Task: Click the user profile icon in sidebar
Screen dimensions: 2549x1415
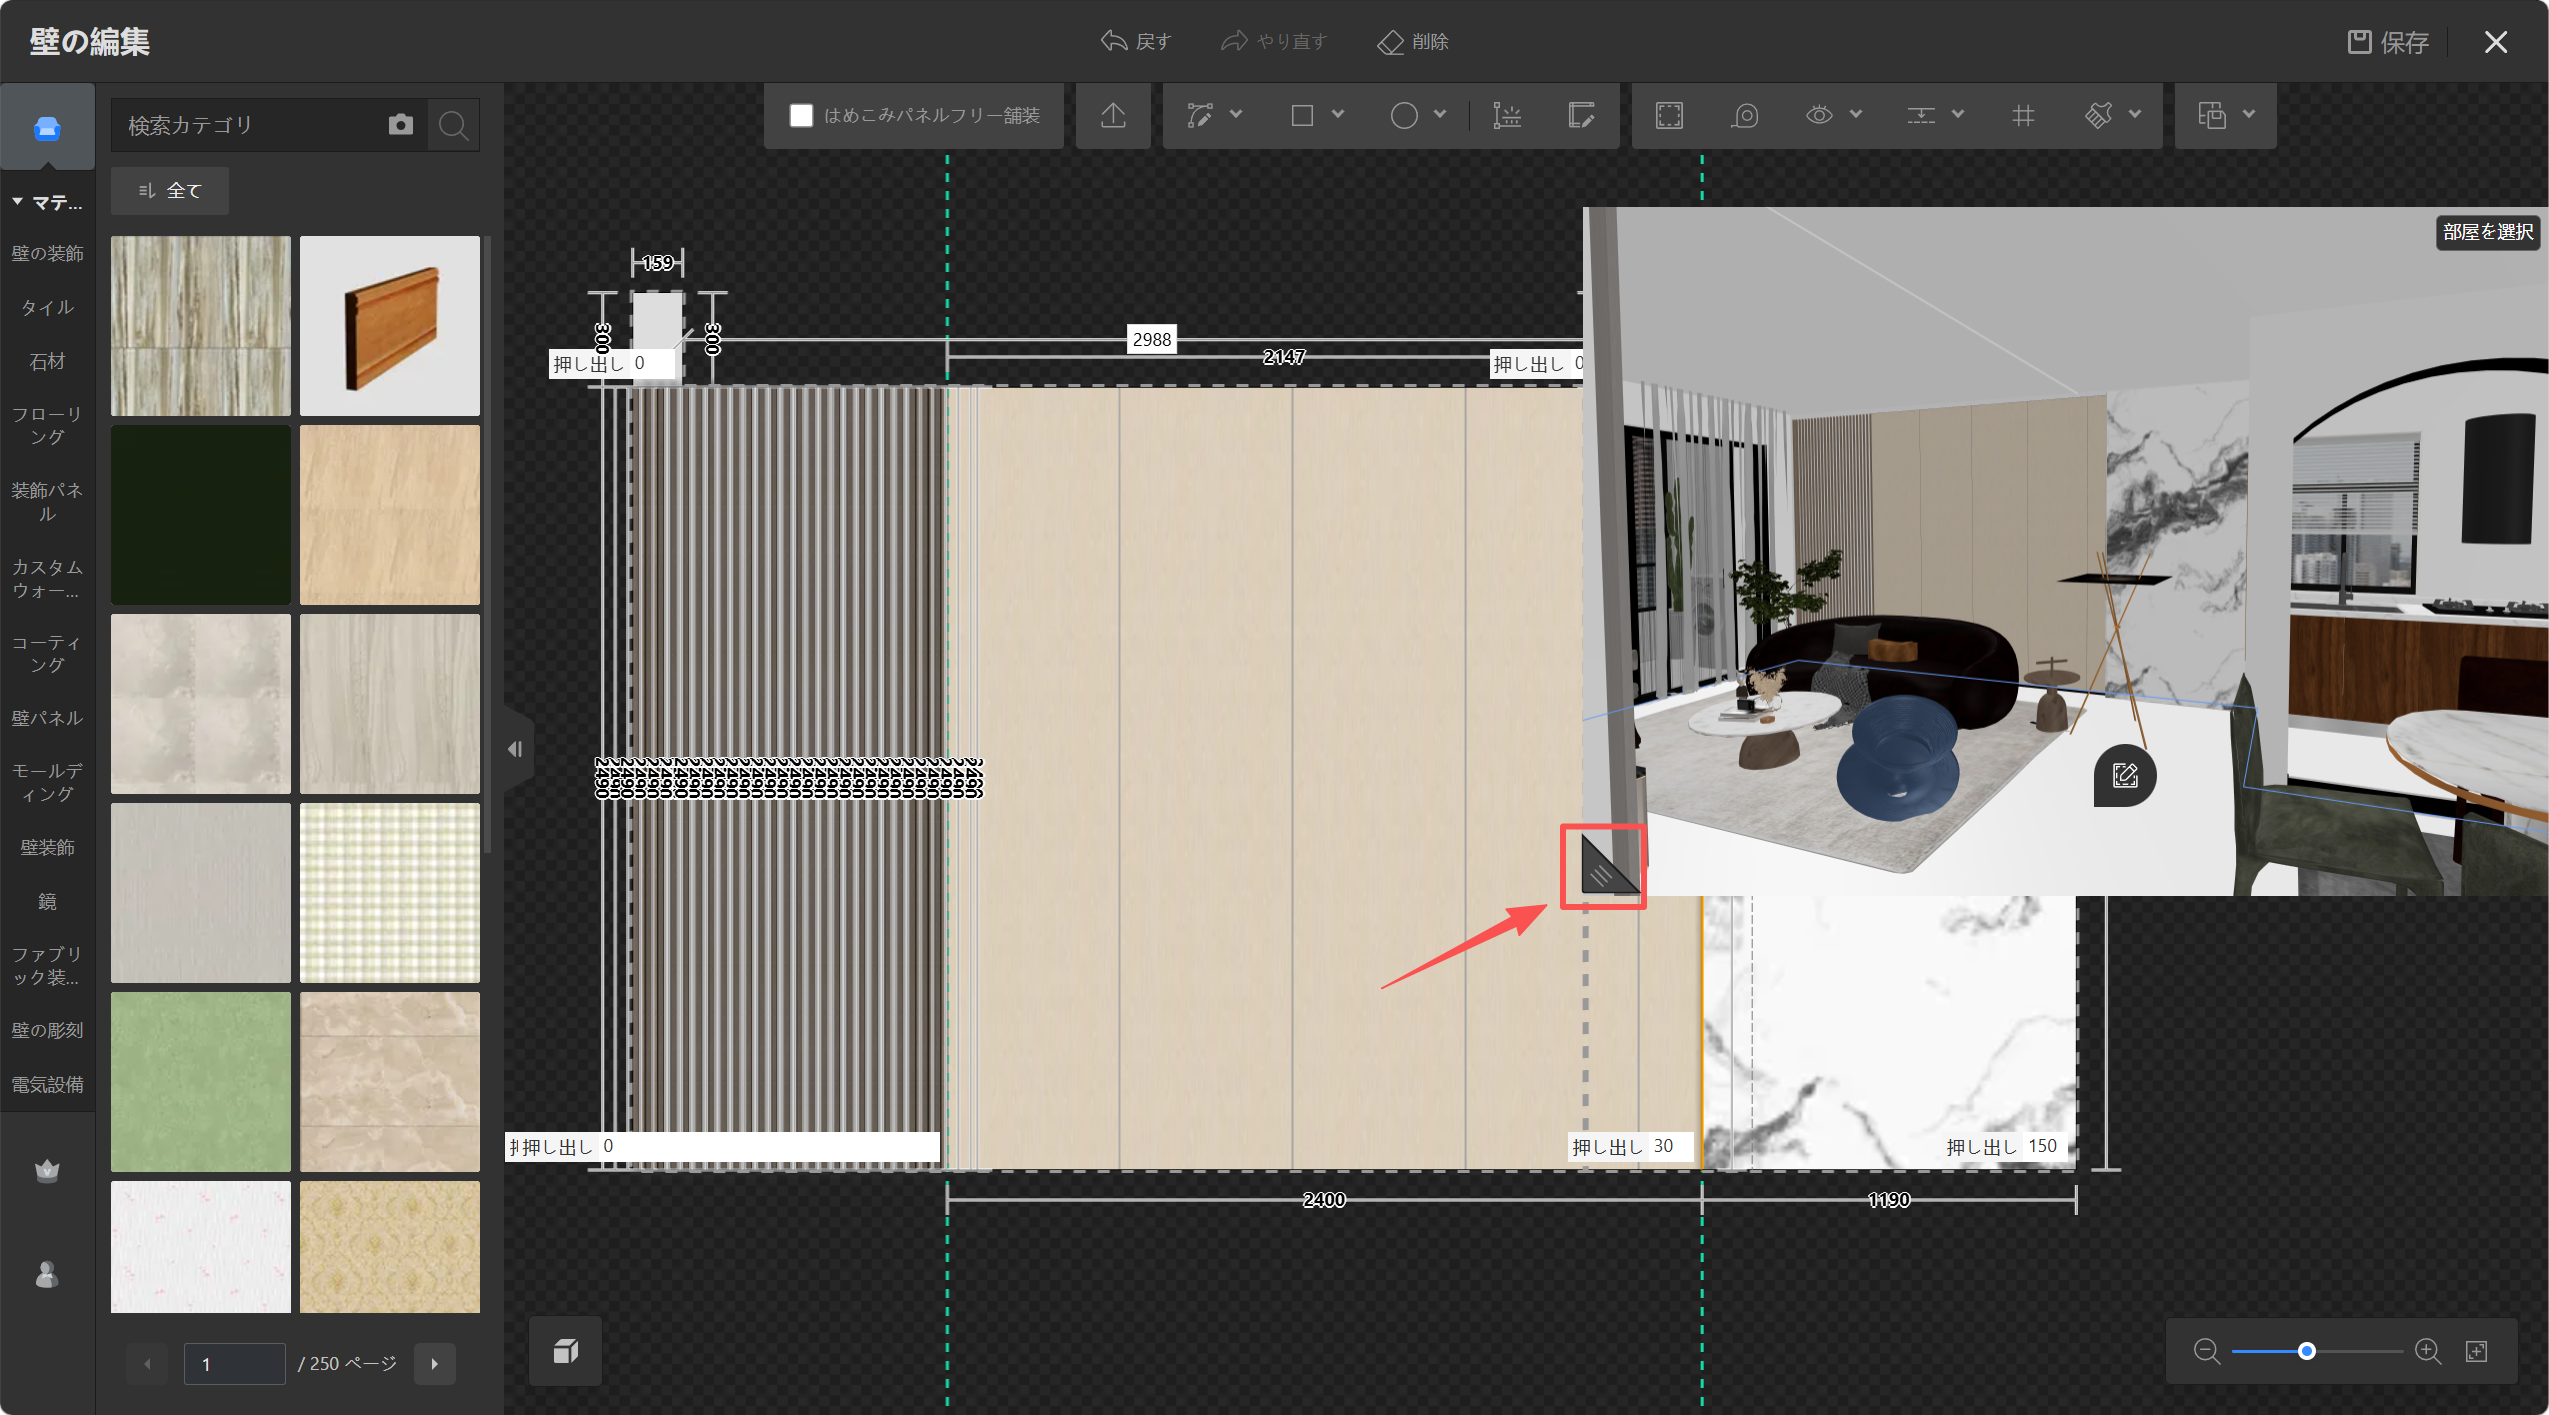Action: (x=47, y=1274)
